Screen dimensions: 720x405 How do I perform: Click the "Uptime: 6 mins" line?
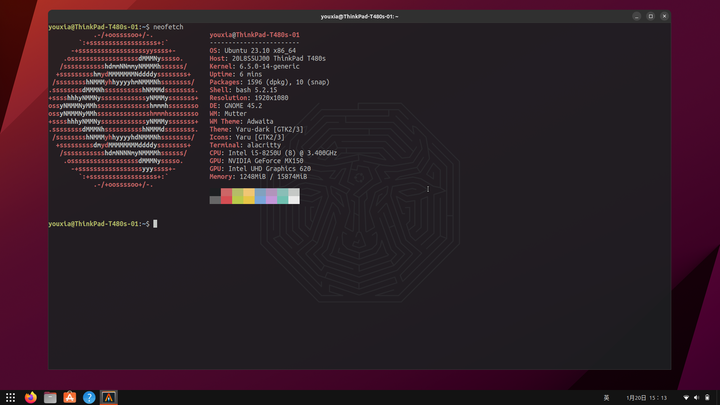236,74
